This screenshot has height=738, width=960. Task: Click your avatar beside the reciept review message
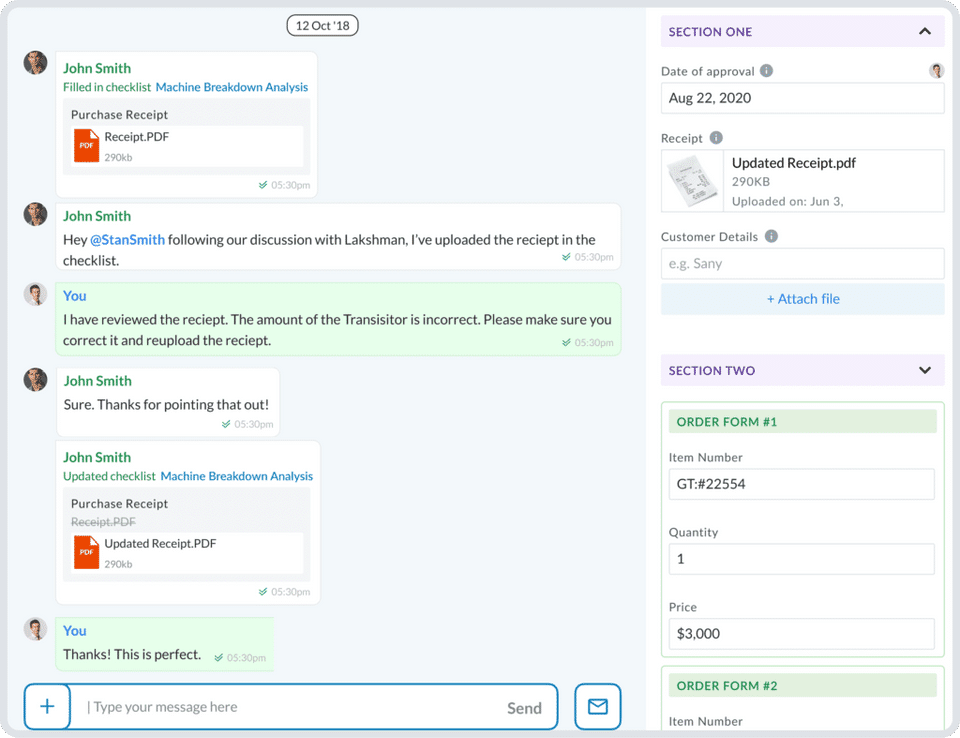point(36,295)
